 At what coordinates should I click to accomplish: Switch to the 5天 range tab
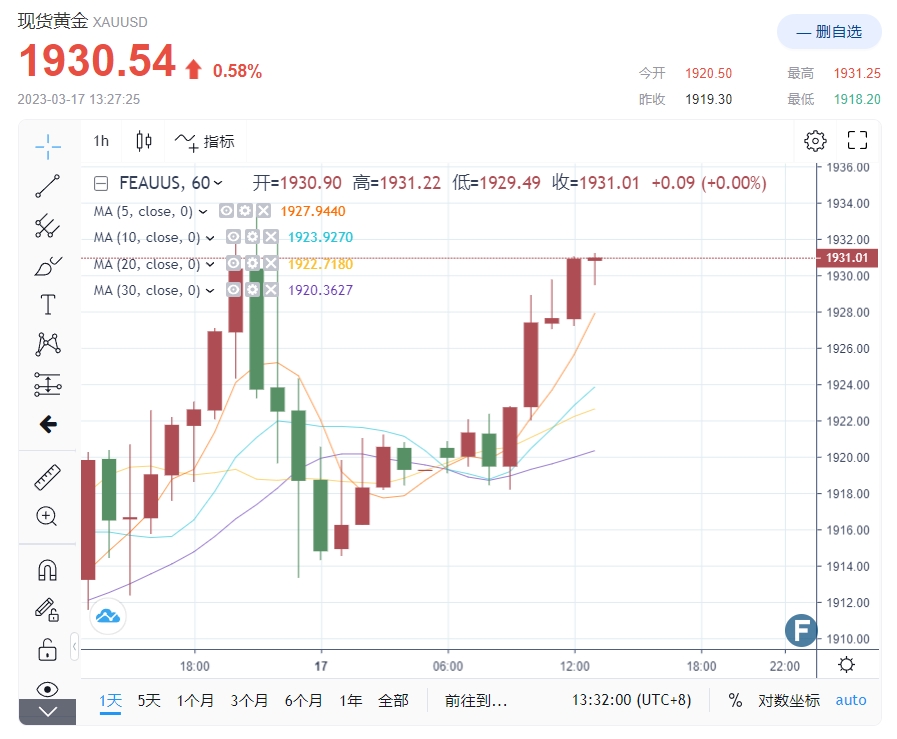pyautogui.click(x=146, y=701)
